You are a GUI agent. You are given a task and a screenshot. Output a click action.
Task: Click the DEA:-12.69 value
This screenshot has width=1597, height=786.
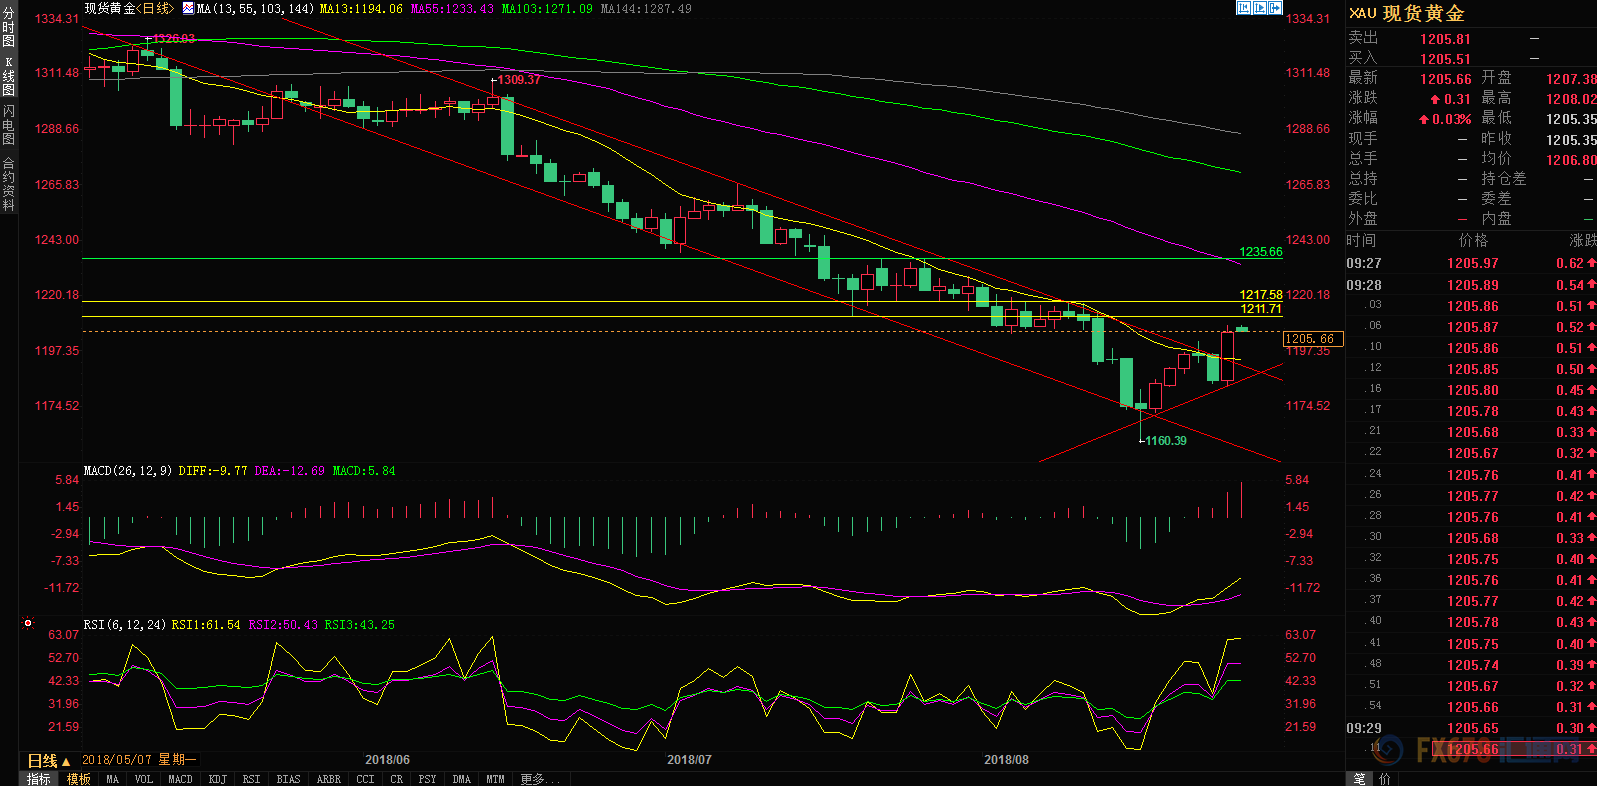pos(290,470)
